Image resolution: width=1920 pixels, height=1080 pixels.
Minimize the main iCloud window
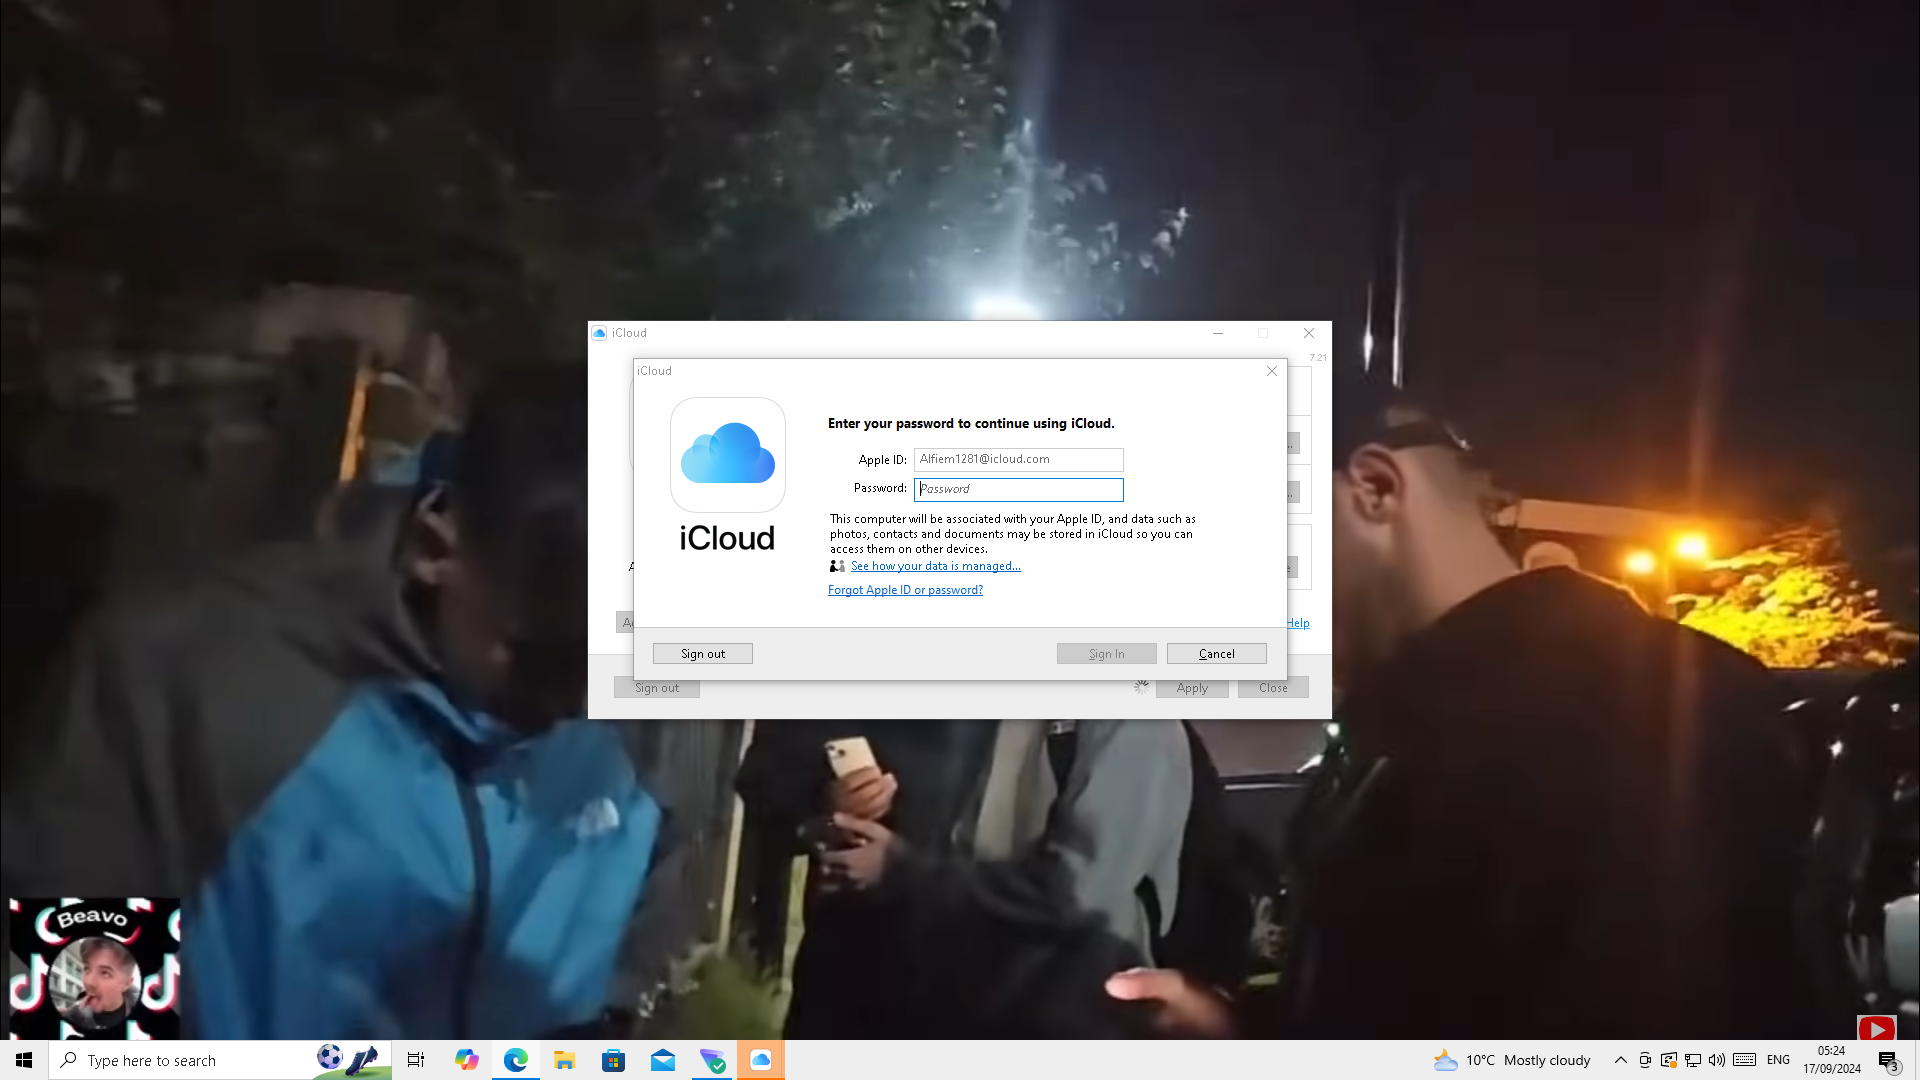1218,333
